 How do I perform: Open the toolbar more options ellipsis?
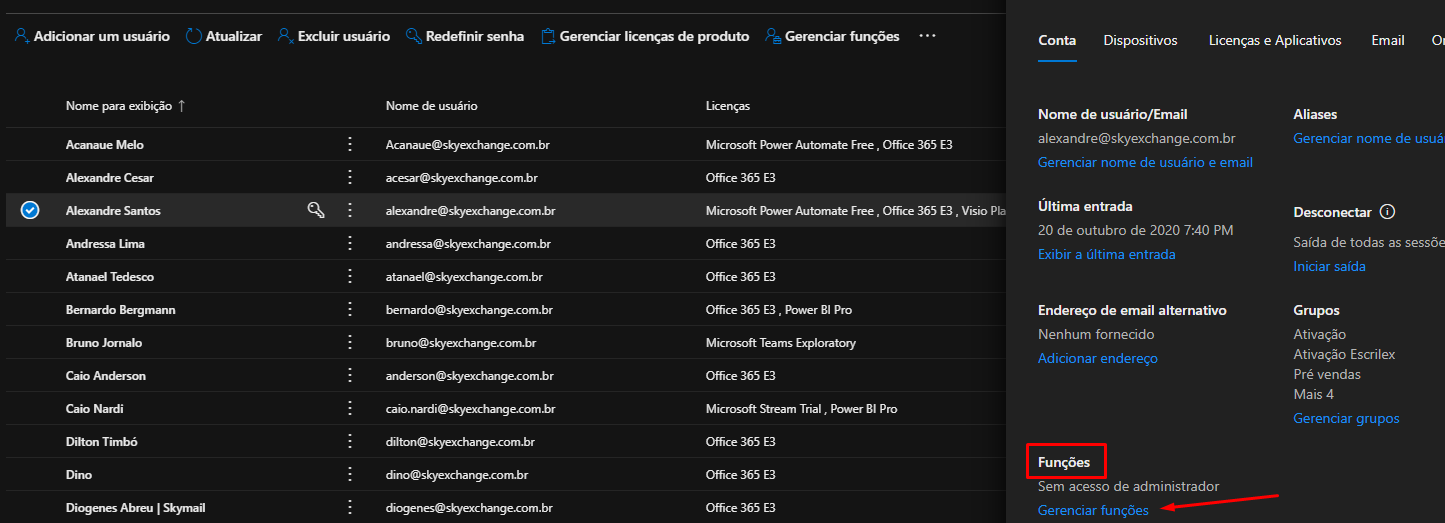[x=927, y=36]
